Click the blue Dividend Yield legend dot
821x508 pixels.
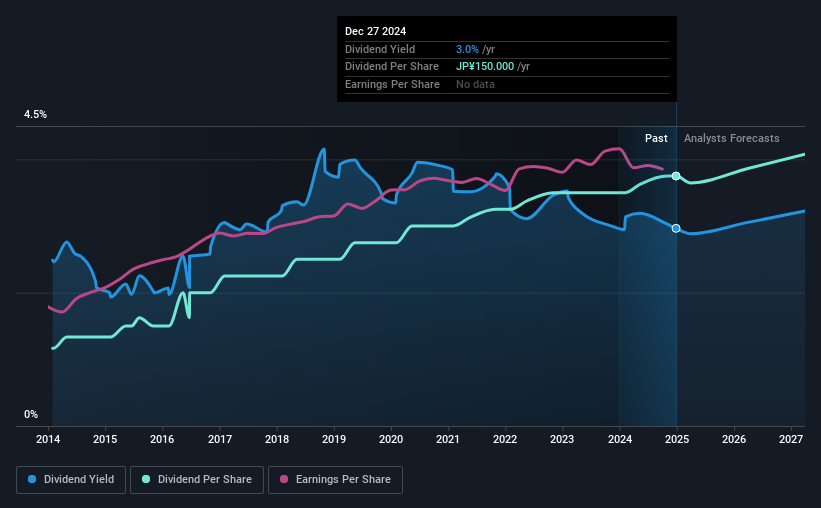pyautogui.click(x=32, y=479)
